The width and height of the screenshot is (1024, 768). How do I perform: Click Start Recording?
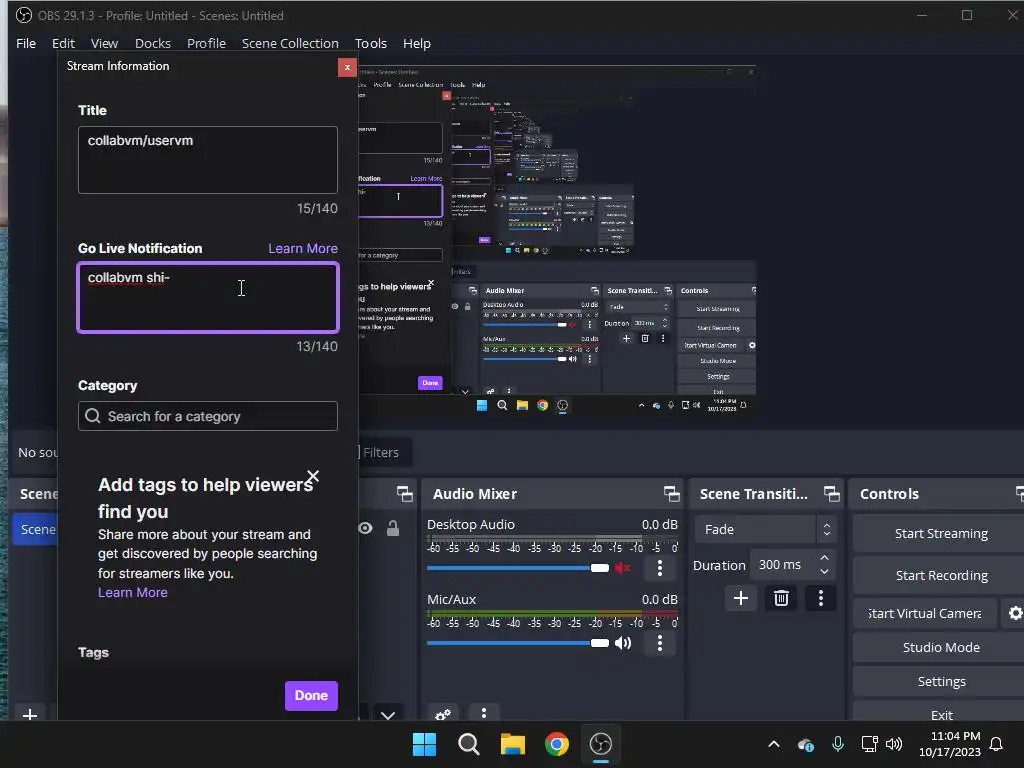click(941, 575)
